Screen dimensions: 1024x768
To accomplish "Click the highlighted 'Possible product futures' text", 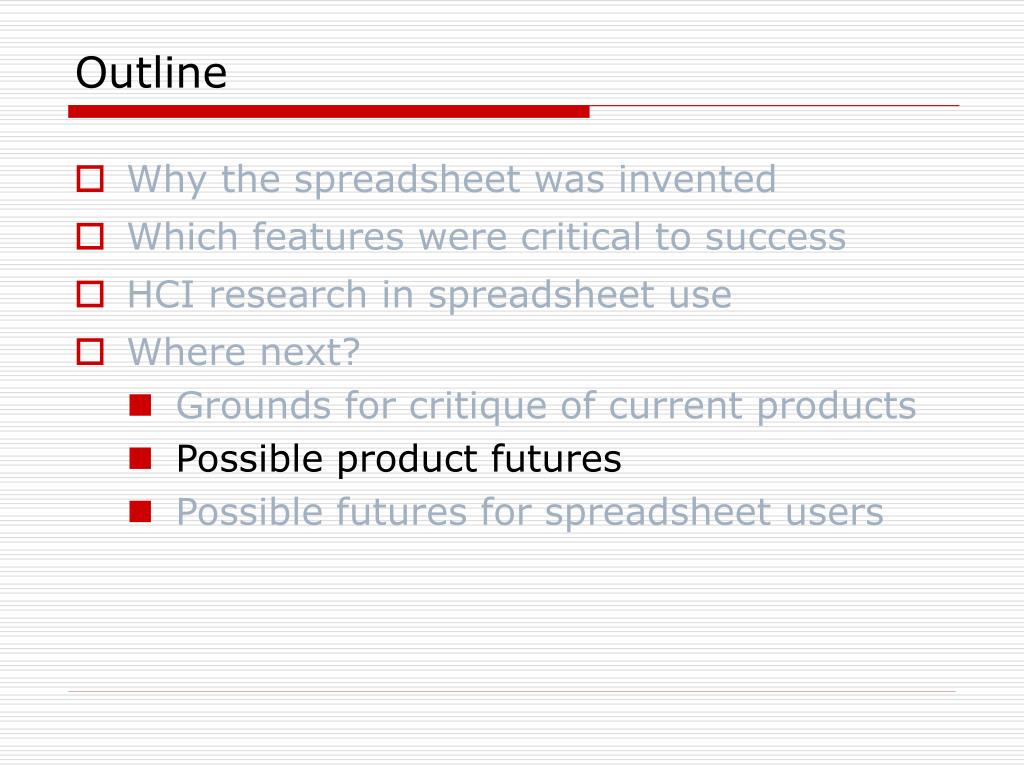I will tap(399, 458).
